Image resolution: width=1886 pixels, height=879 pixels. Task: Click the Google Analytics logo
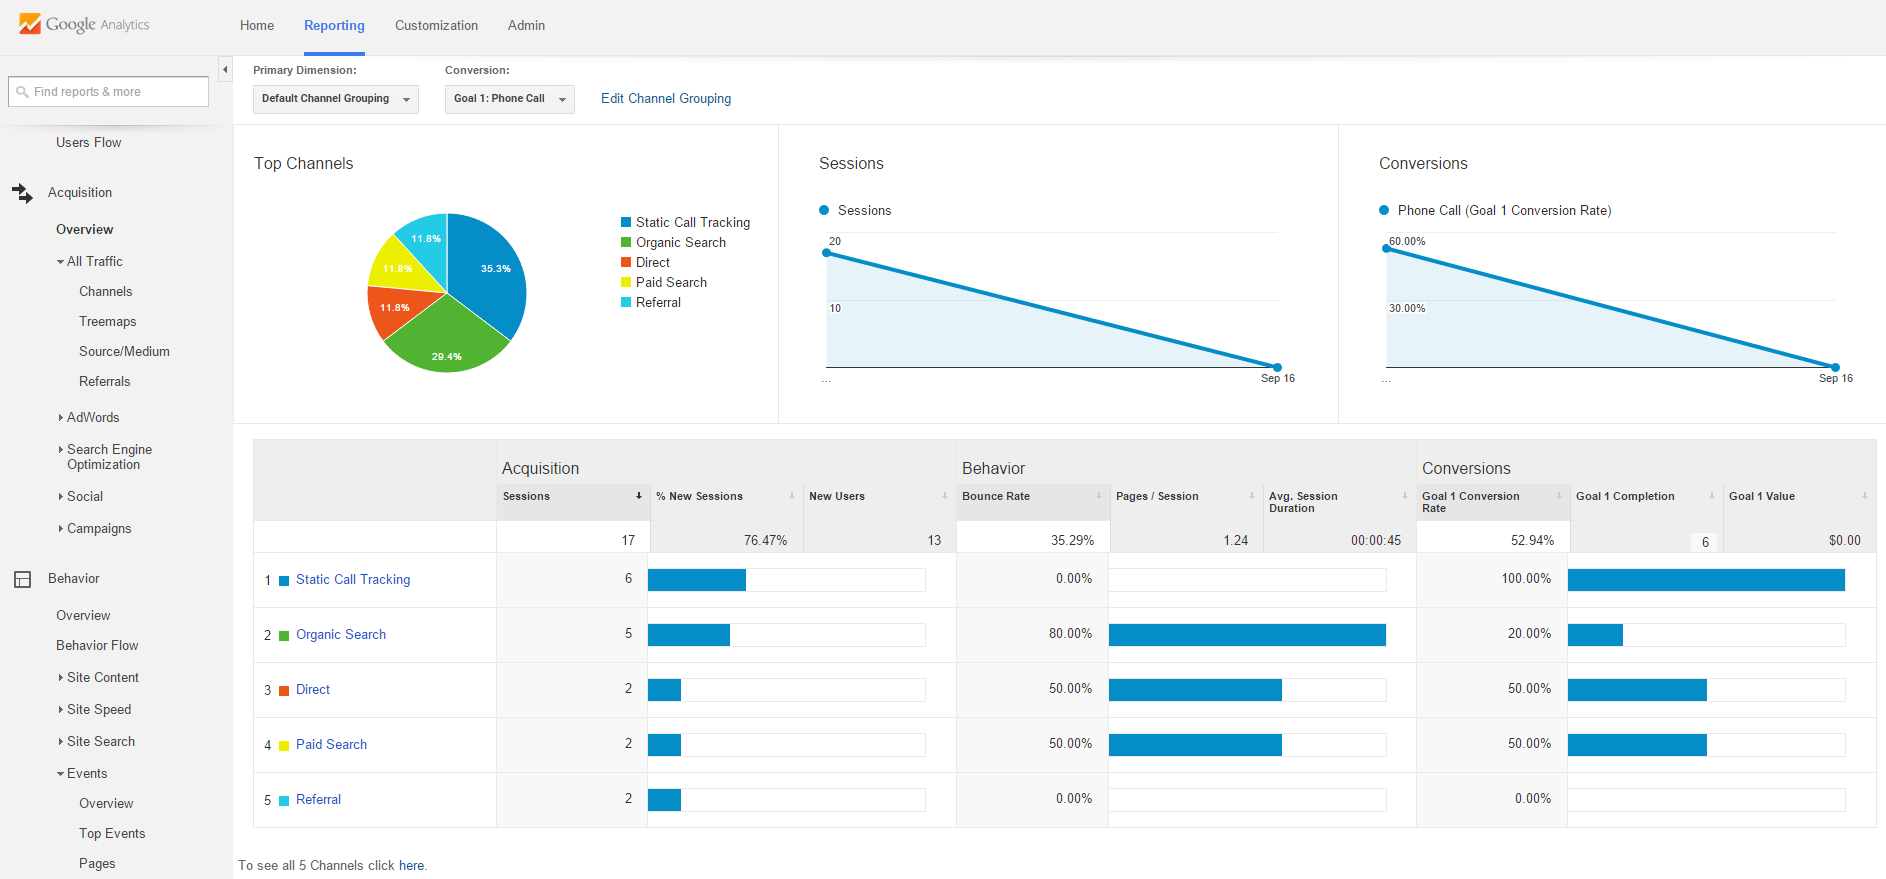tap(84, 24)
